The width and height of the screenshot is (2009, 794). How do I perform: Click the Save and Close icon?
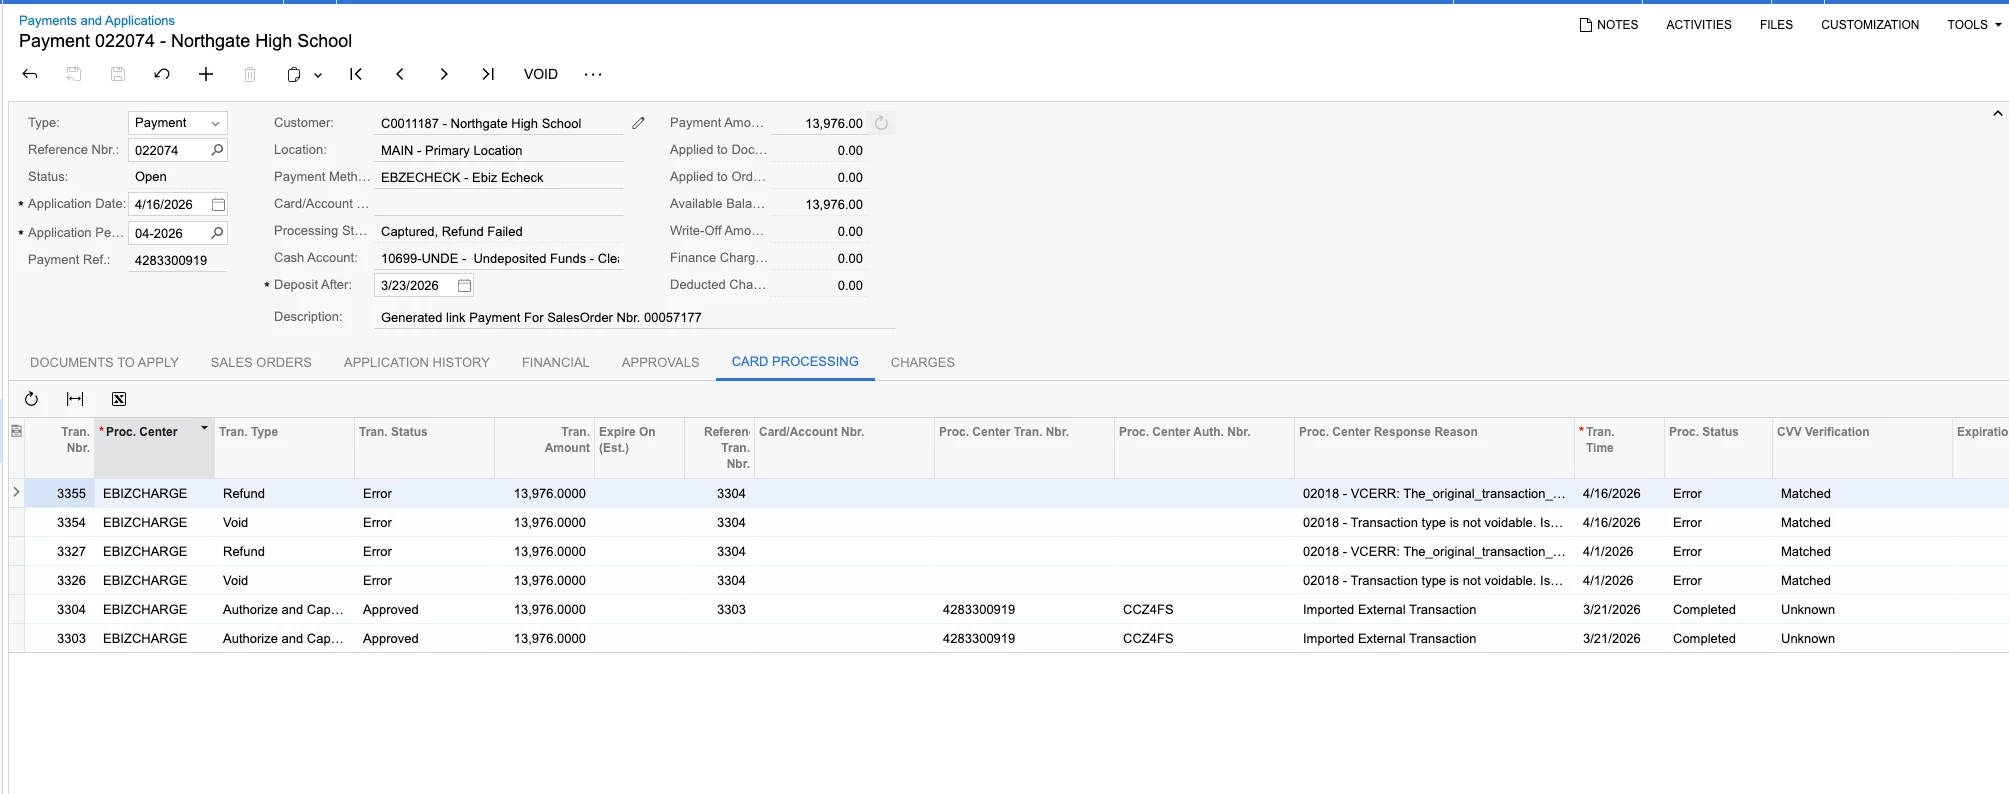tap(74, 74)
